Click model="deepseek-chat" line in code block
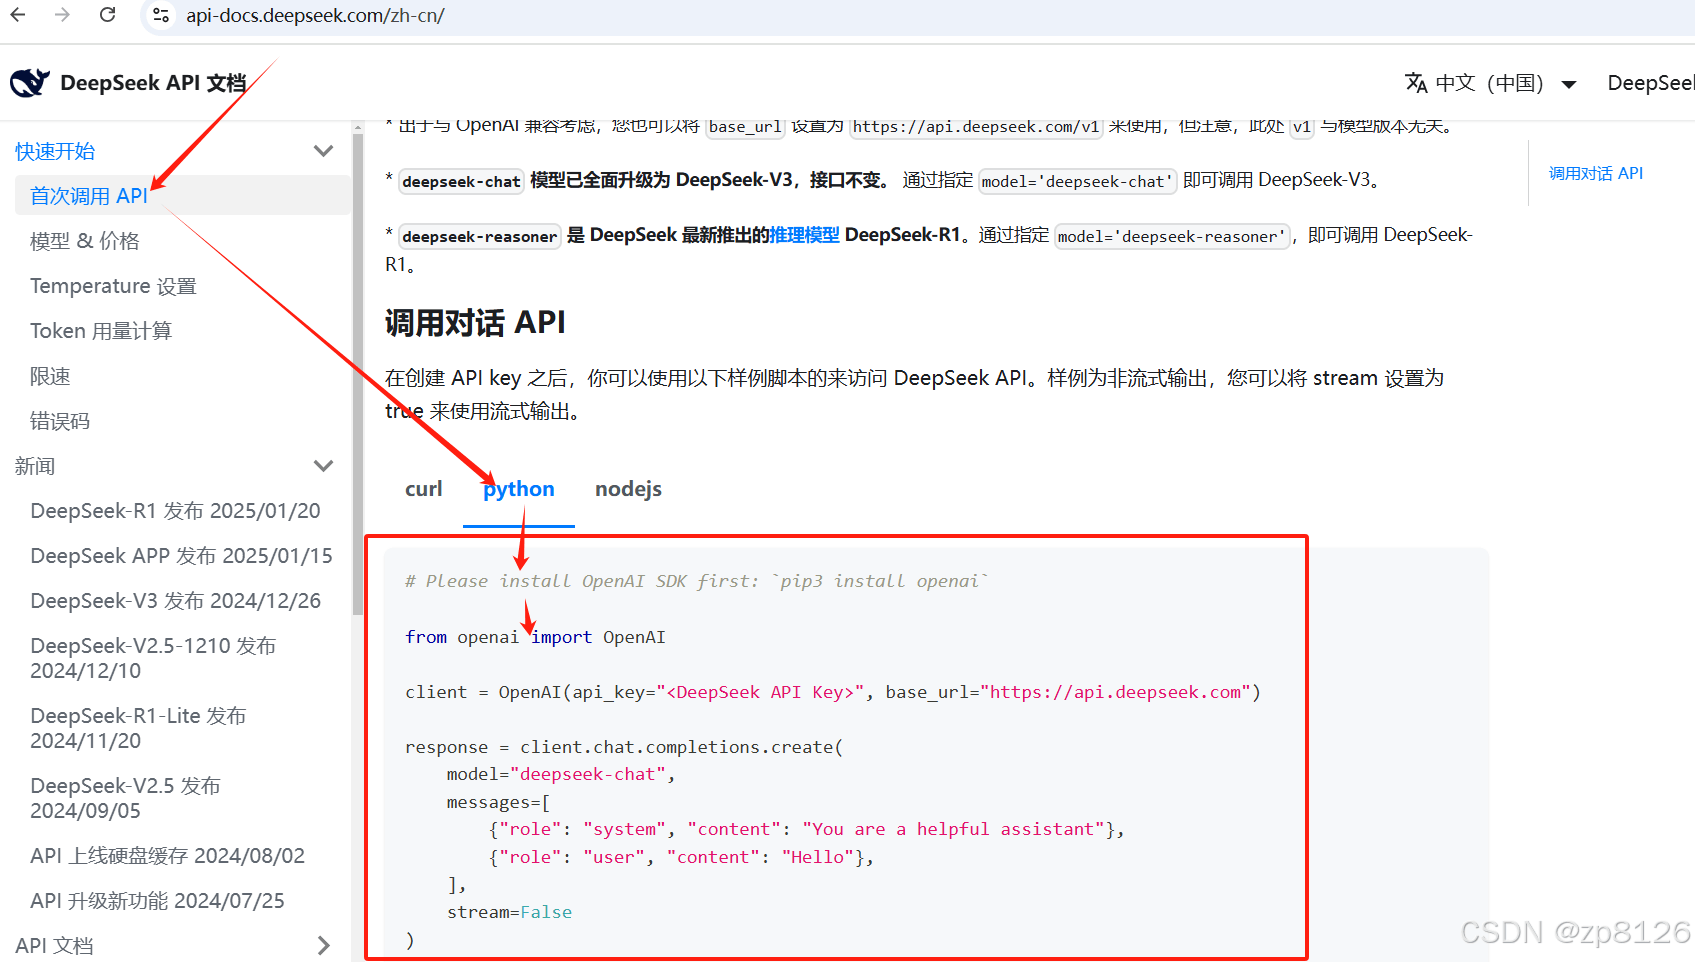 click(x=561, y=774)
